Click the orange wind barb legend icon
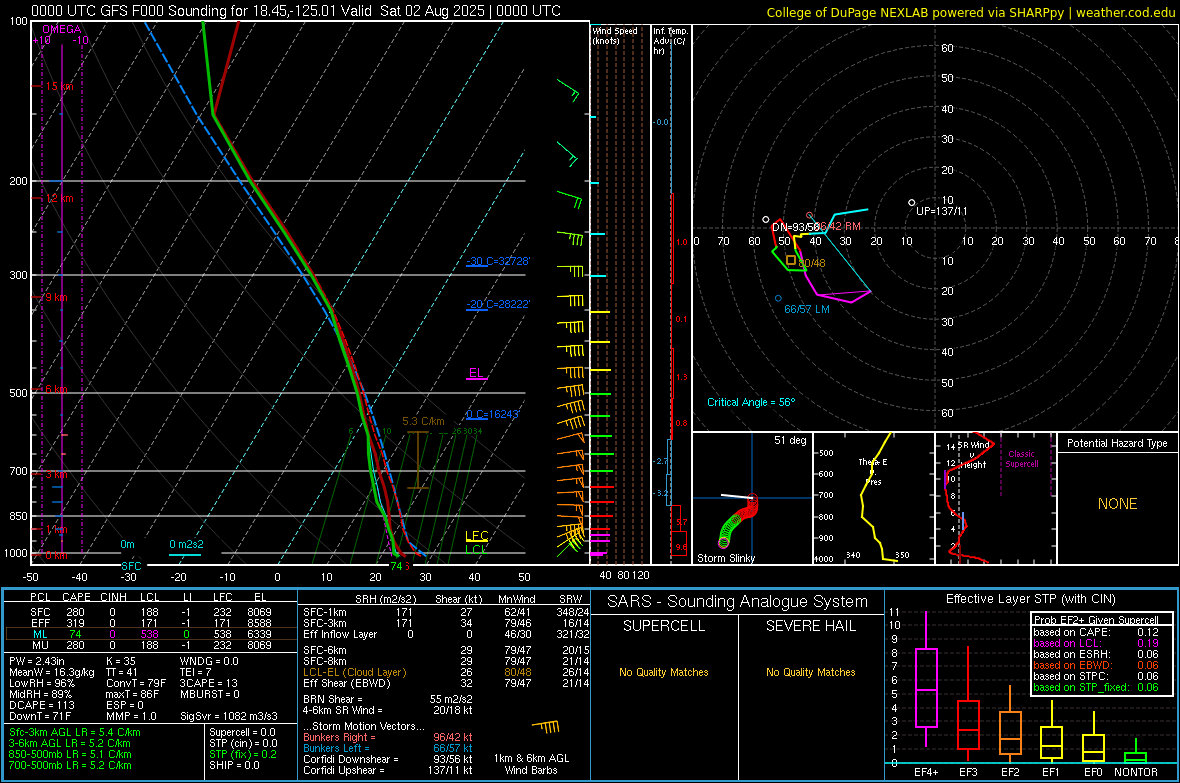1180x783 pixels. point(546,727)
